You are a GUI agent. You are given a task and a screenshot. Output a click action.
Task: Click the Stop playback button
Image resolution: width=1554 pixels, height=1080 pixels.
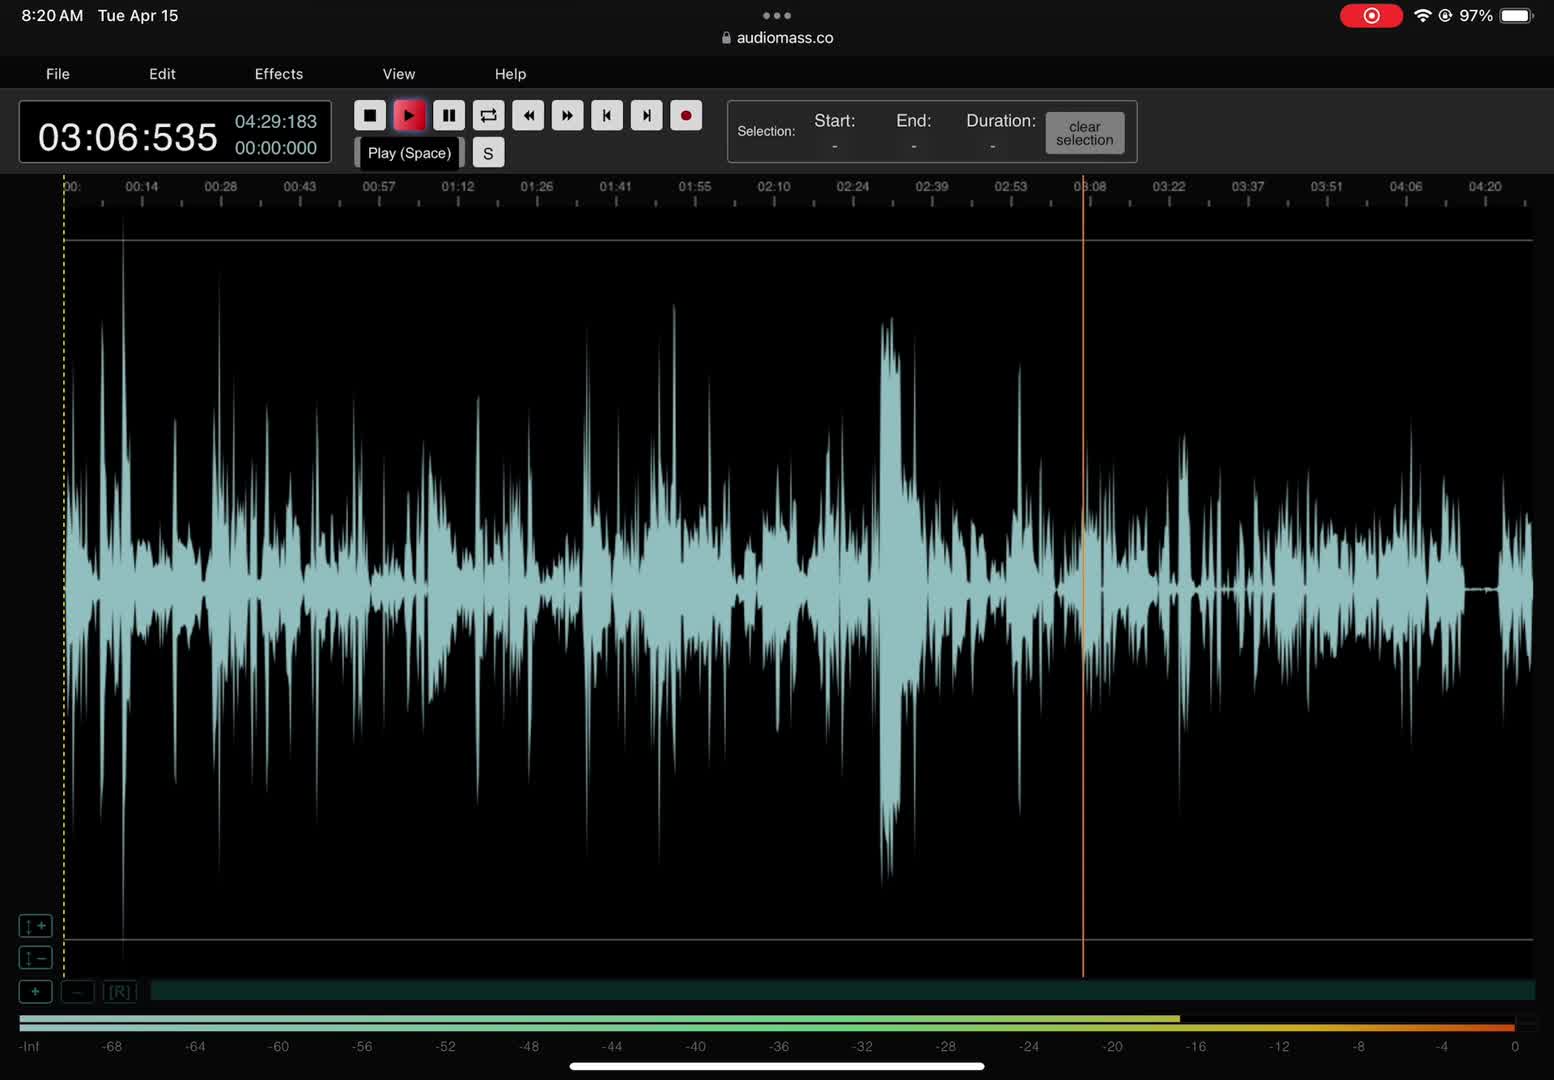tap(370, 116)
